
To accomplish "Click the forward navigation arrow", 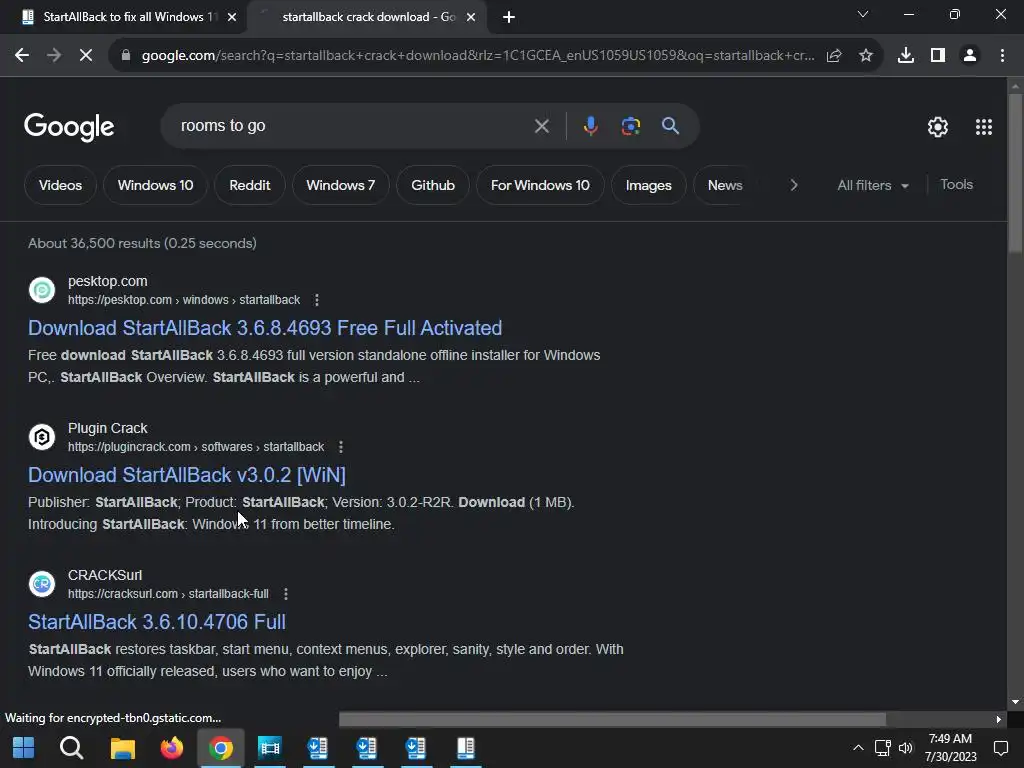I will [54, 56].
